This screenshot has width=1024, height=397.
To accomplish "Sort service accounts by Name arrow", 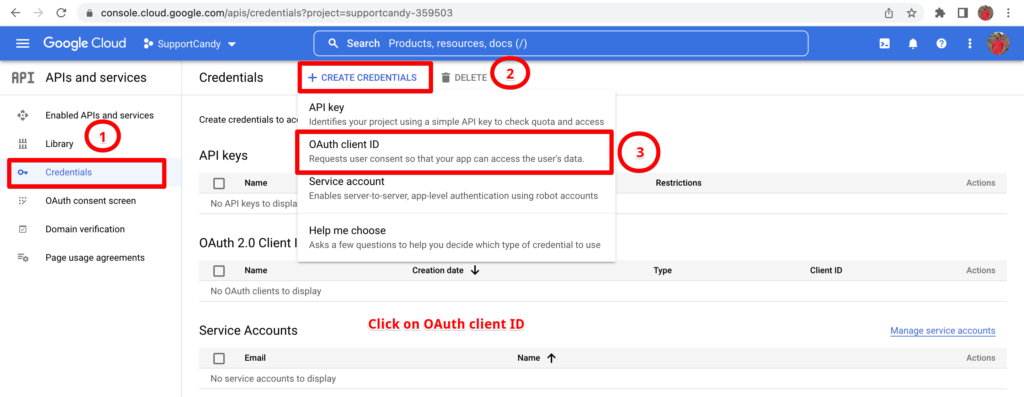I will tap(551, 358).
